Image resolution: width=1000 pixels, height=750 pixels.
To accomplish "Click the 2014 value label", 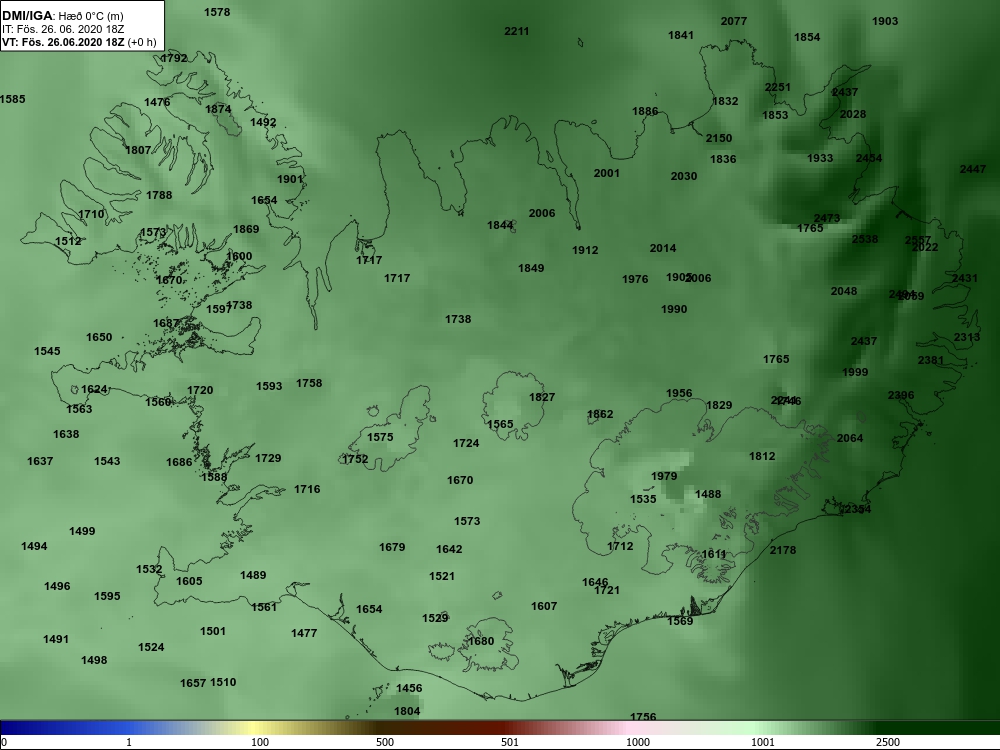I will point(663,248).
